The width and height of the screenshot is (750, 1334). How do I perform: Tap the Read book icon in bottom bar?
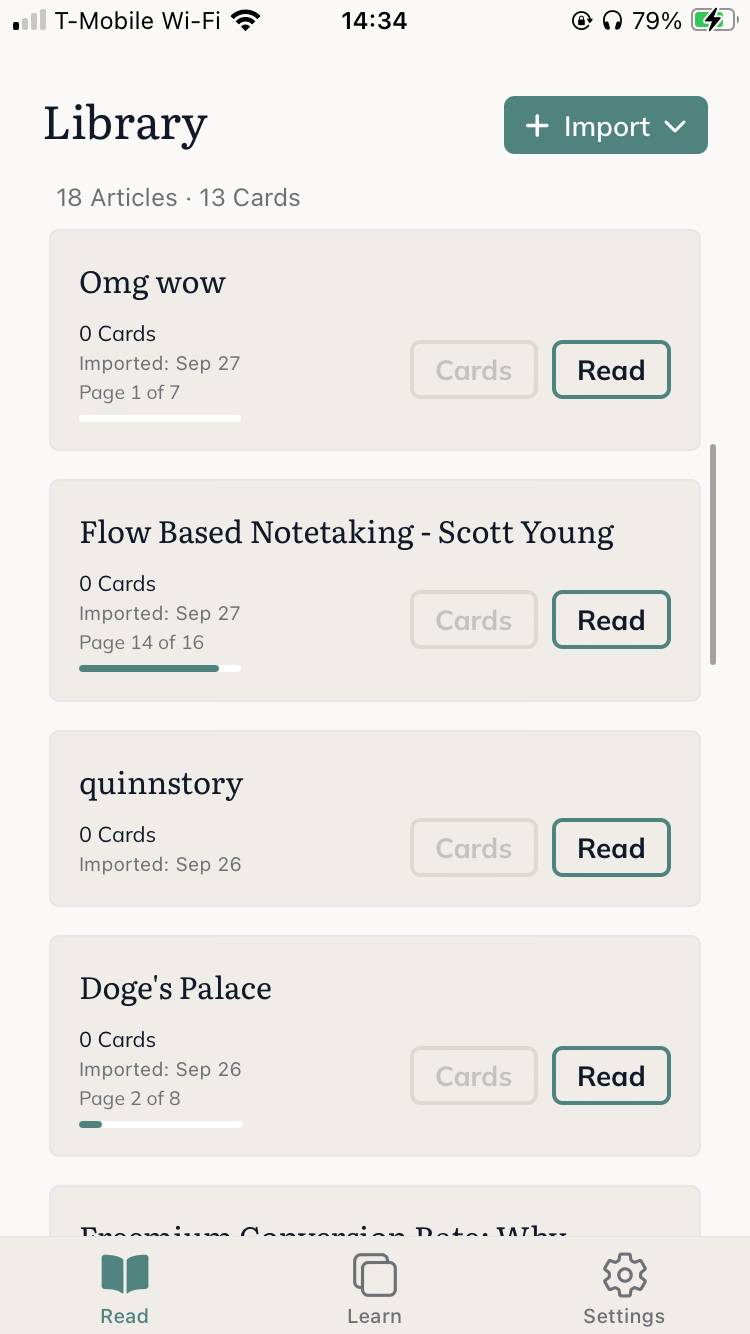click(124, 1275)
